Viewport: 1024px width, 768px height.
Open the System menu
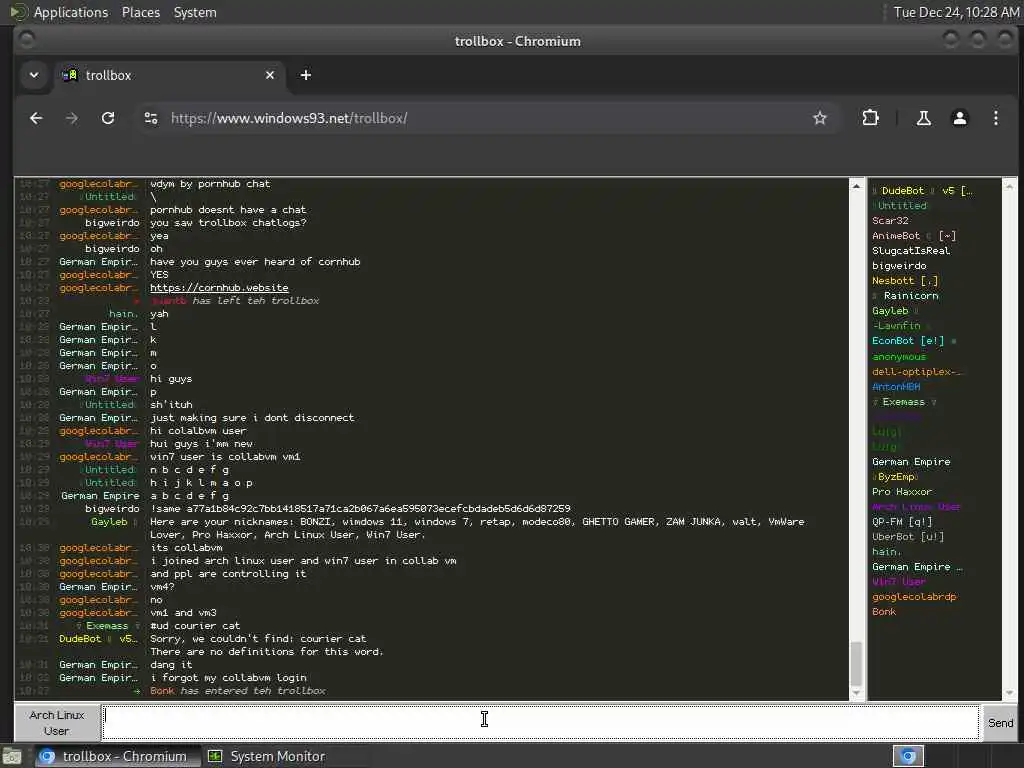pos(195,12)
